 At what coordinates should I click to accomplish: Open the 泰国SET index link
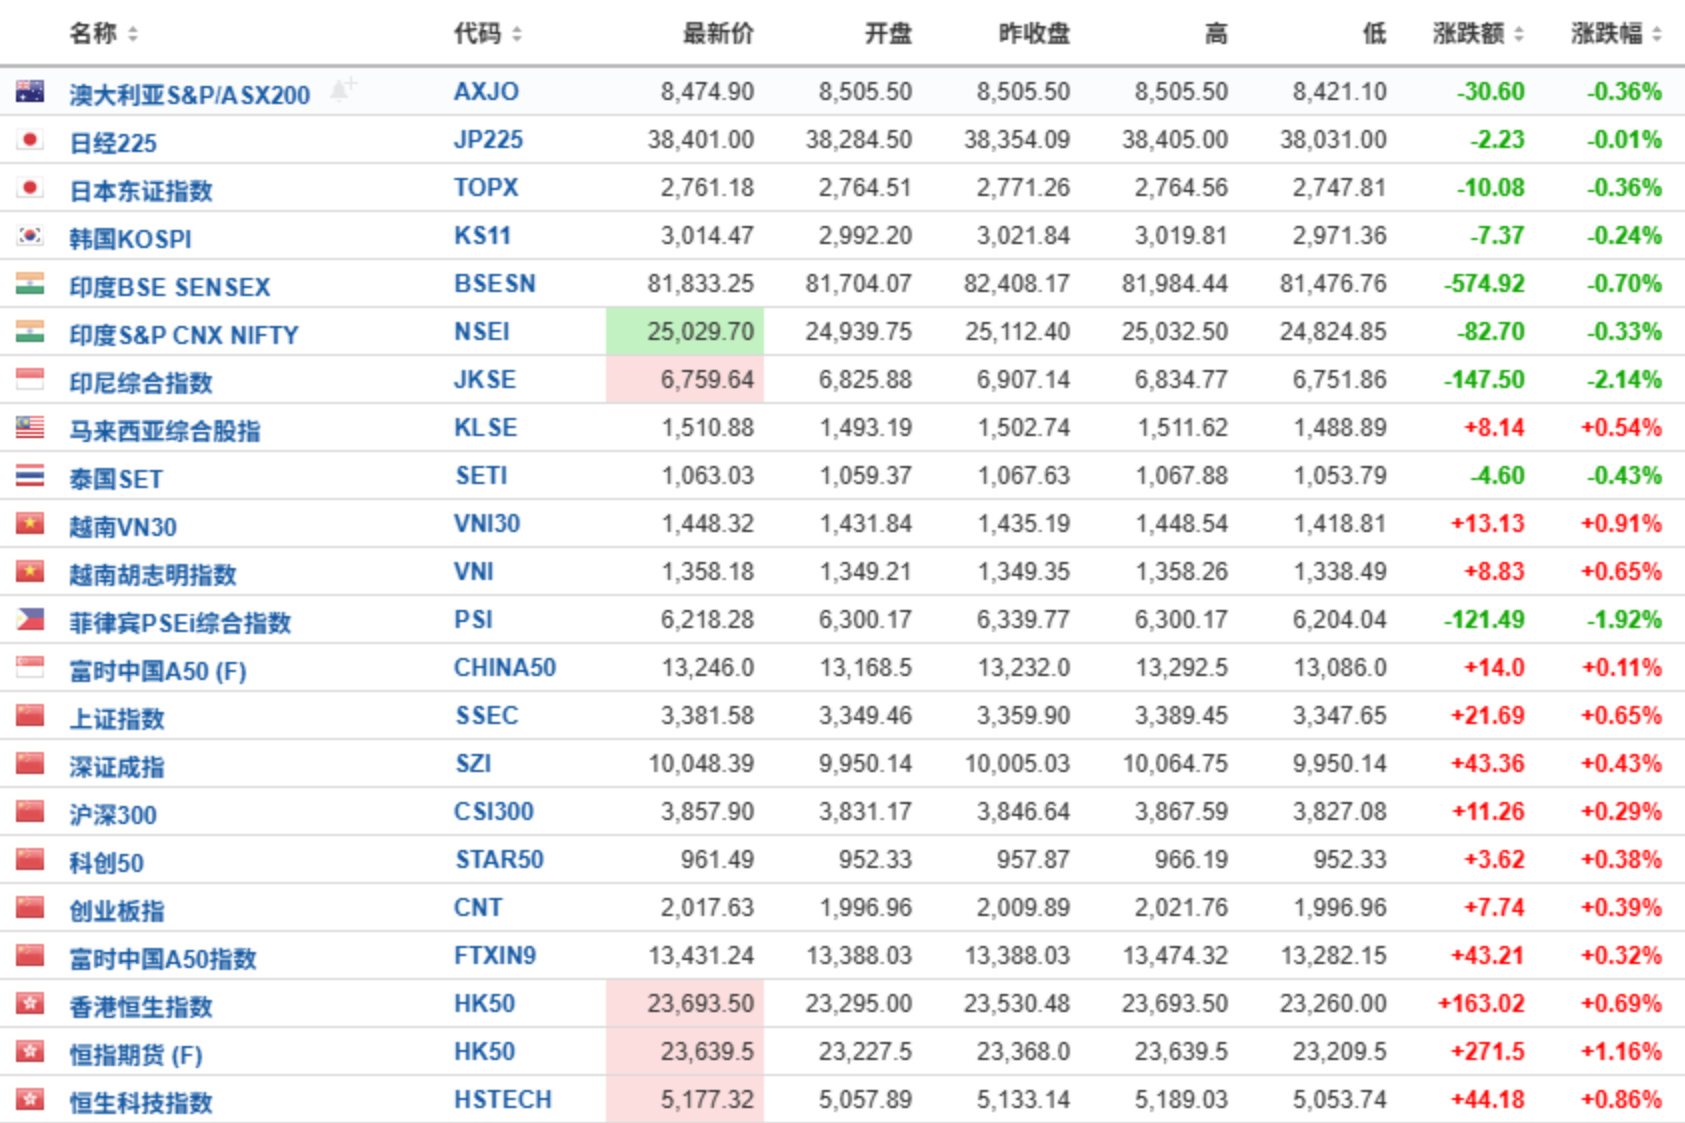coord(116,479)
